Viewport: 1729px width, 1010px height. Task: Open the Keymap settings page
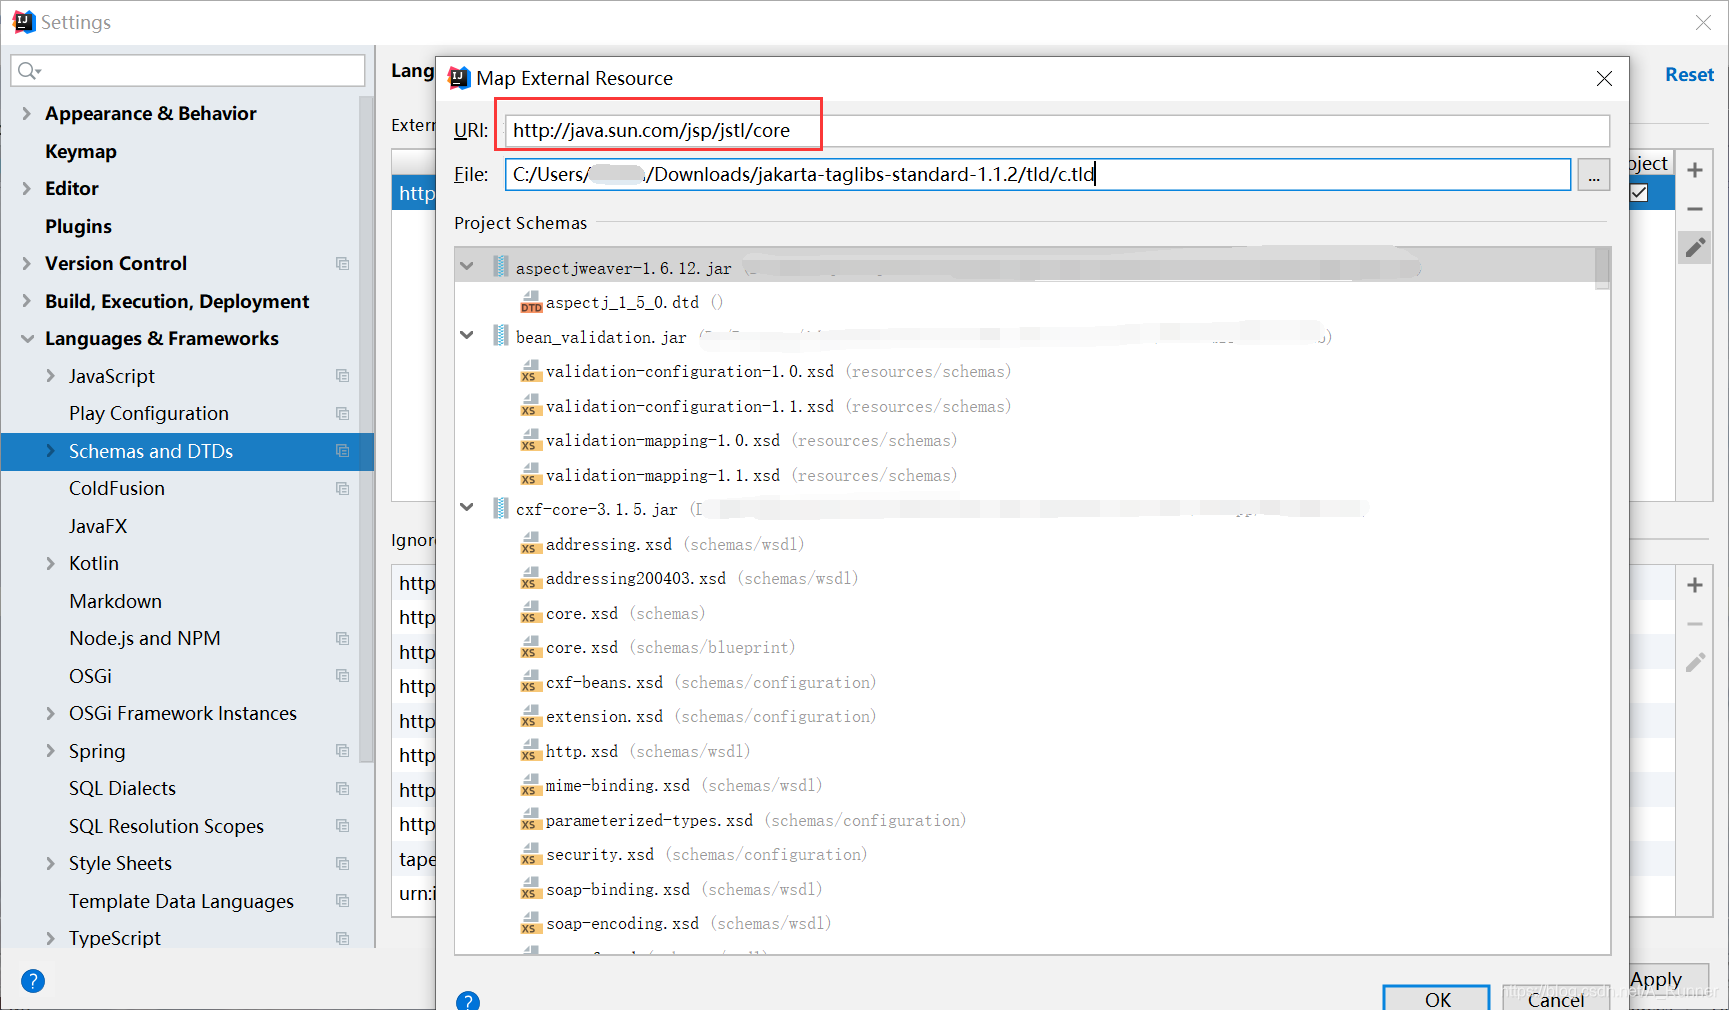point(81,151)
